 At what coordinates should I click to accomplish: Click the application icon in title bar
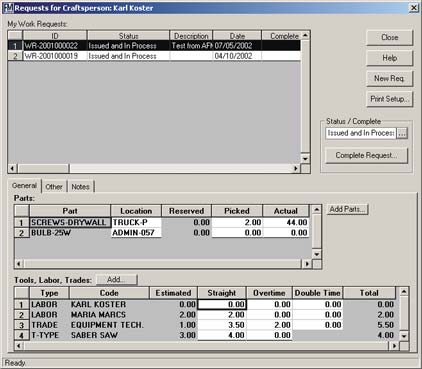[9, 8]
